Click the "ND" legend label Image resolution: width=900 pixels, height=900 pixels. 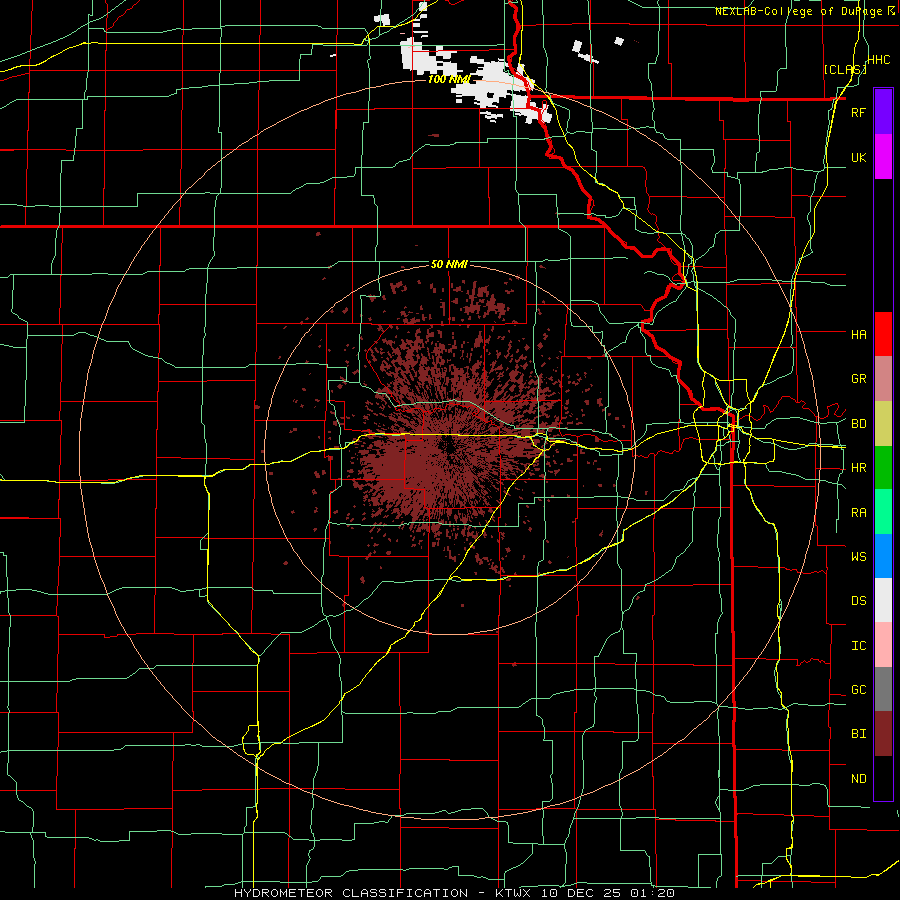858,779
